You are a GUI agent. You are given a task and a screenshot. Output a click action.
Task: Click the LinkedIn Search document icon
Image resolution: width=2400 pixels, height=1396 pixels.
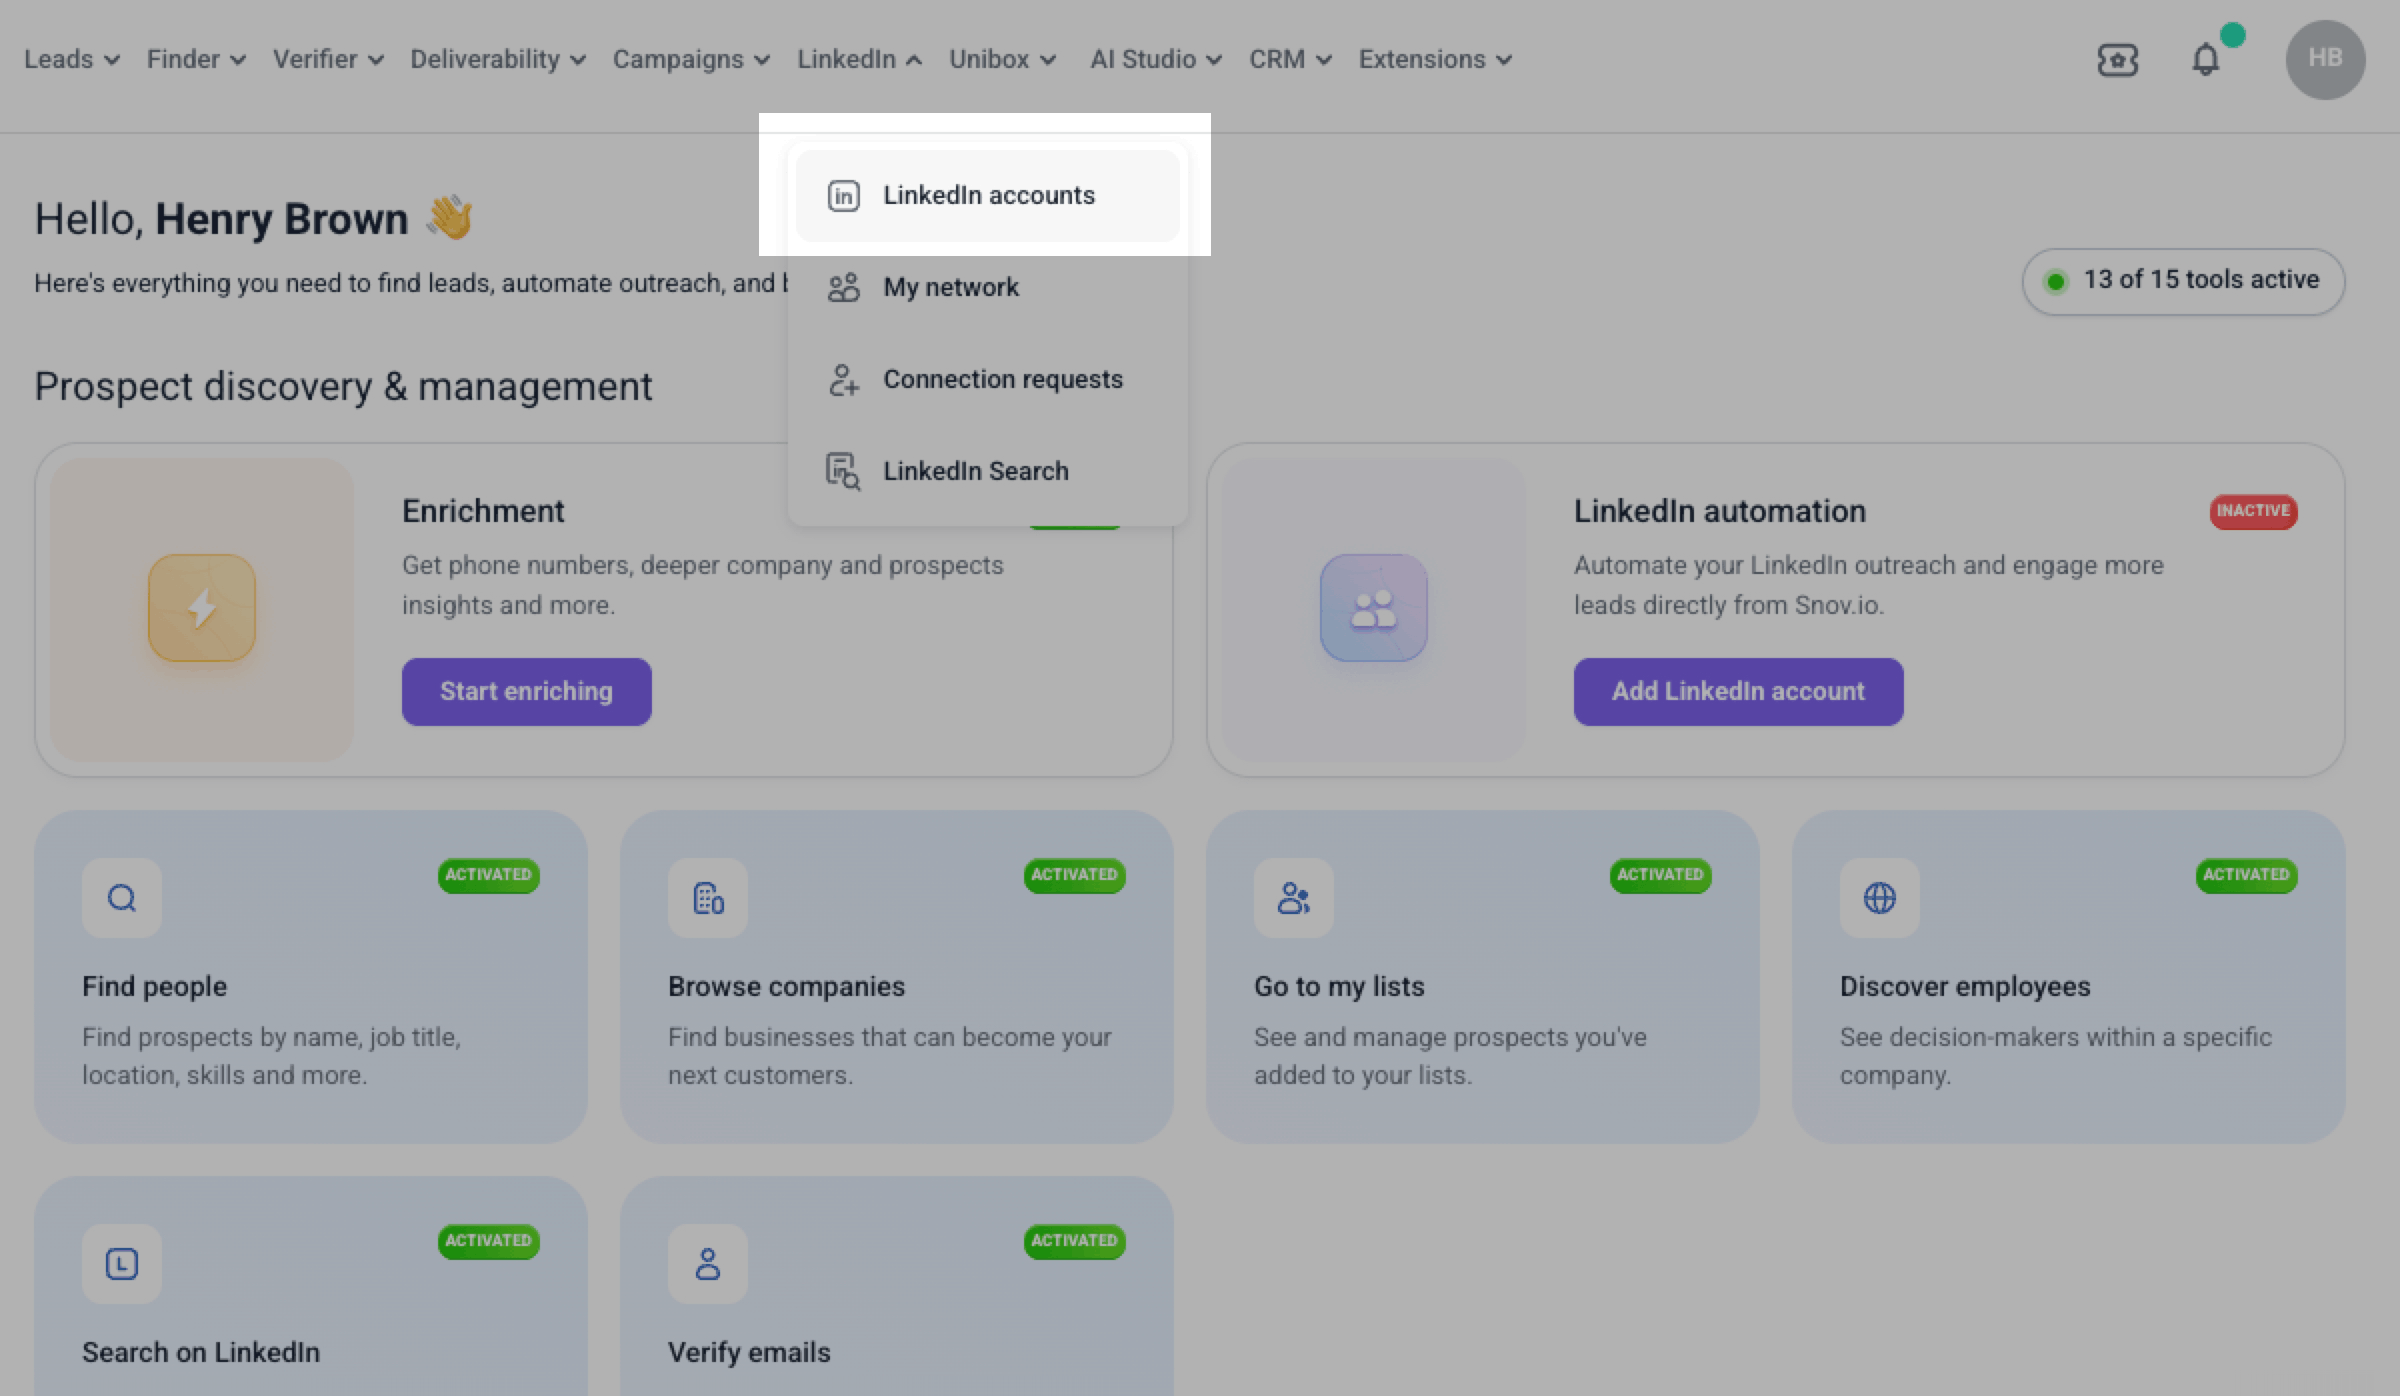pos(843,471)
